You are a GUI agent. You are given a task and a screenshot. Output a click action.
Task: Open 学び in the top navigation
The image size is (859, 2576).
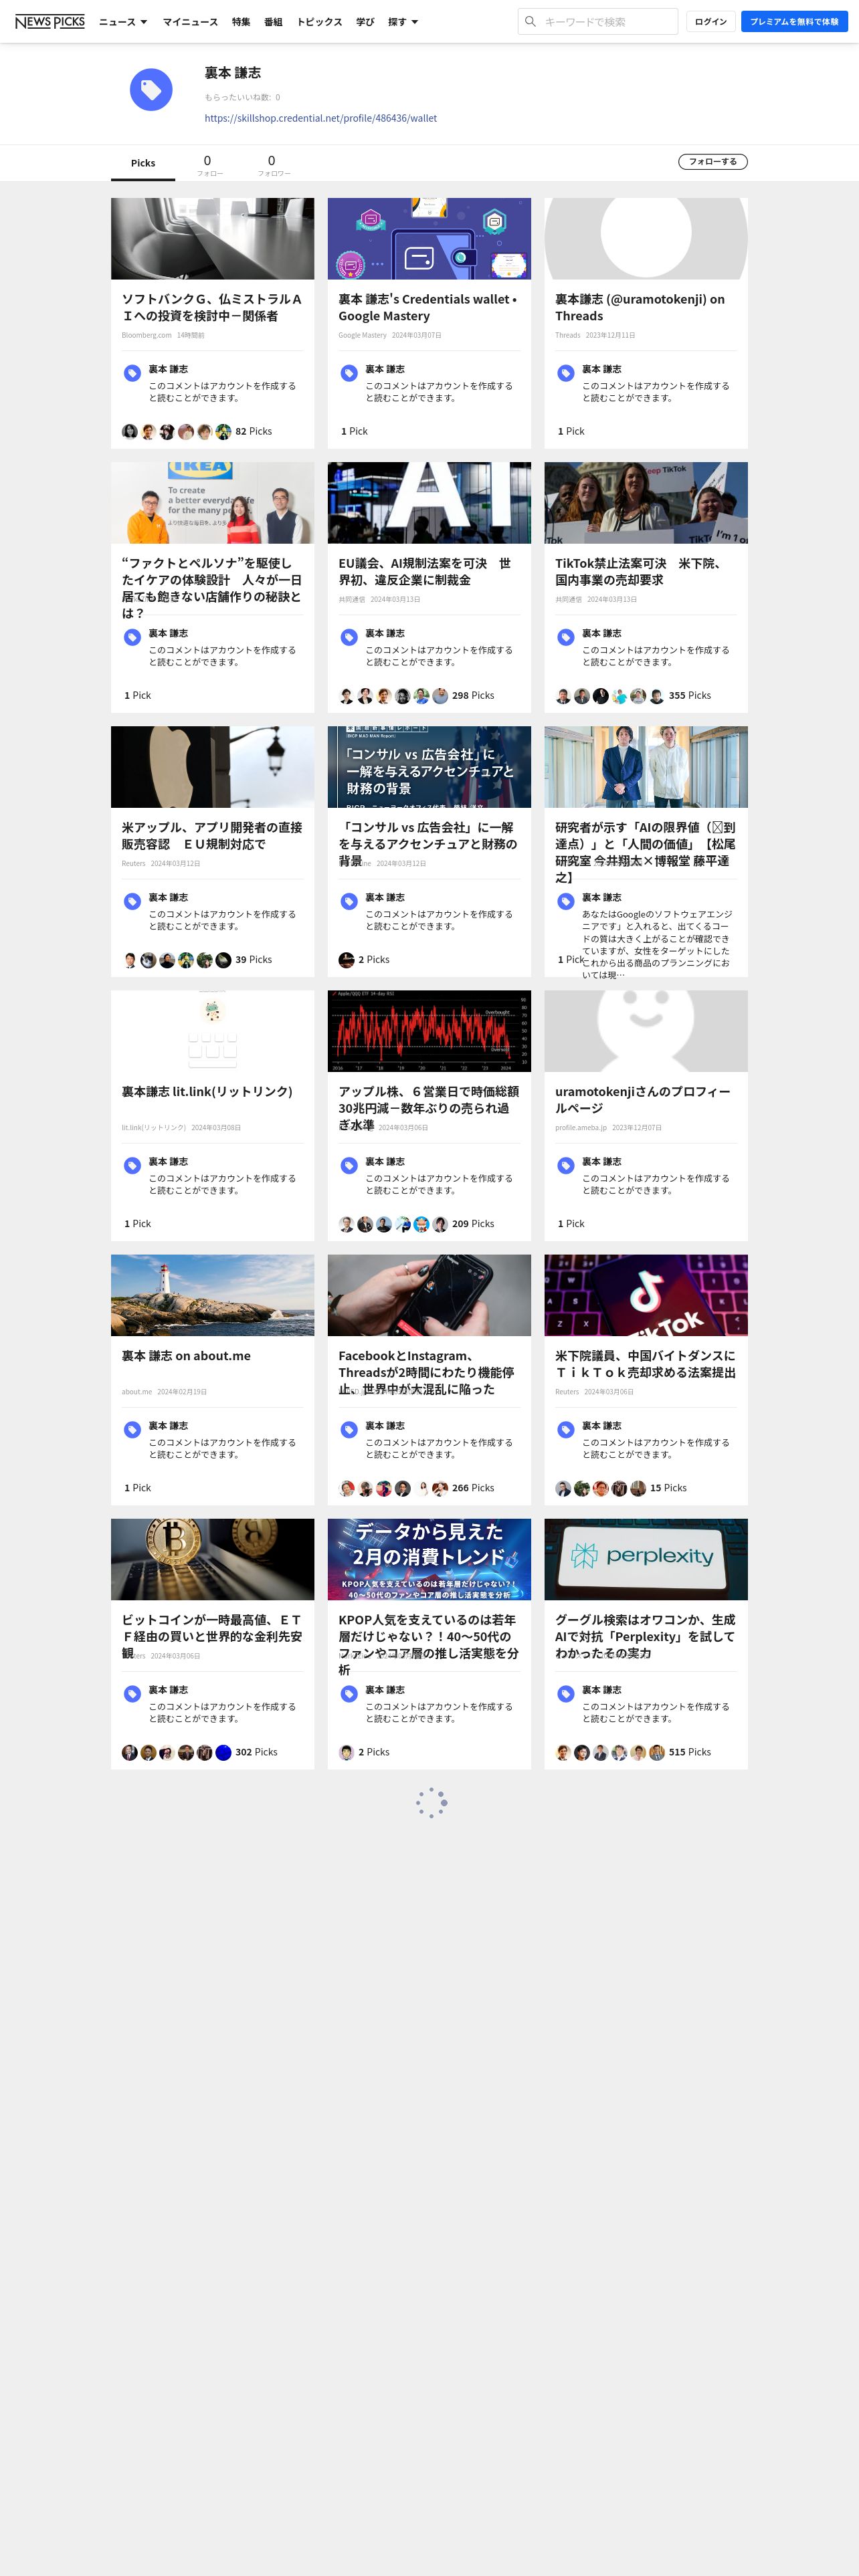click(365, 22)
